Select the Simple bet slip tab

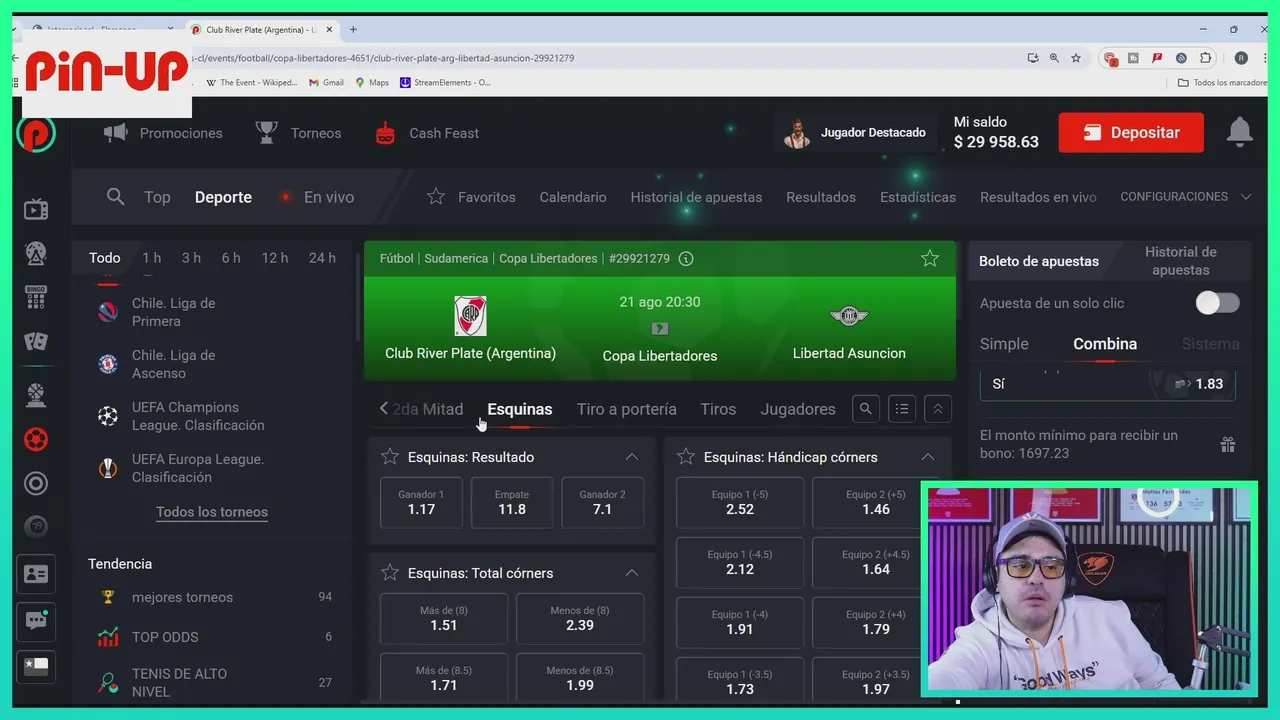tap(1004, 344)
